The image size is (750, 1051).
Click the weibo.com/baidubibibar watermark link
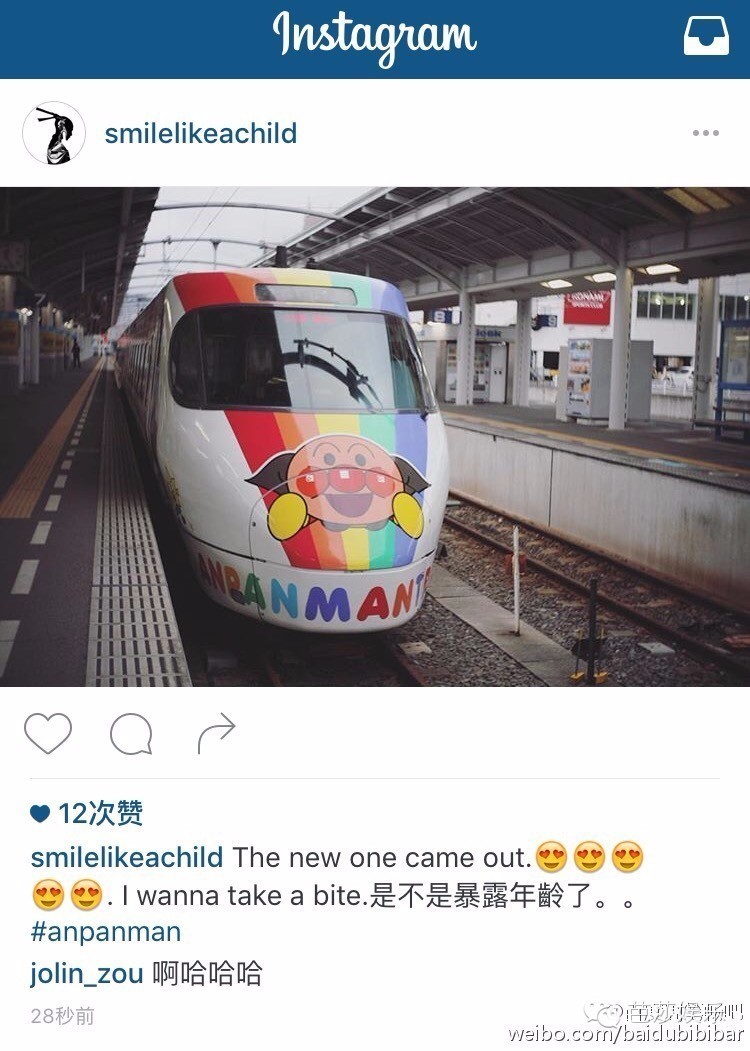click(x=626, y=1033)
